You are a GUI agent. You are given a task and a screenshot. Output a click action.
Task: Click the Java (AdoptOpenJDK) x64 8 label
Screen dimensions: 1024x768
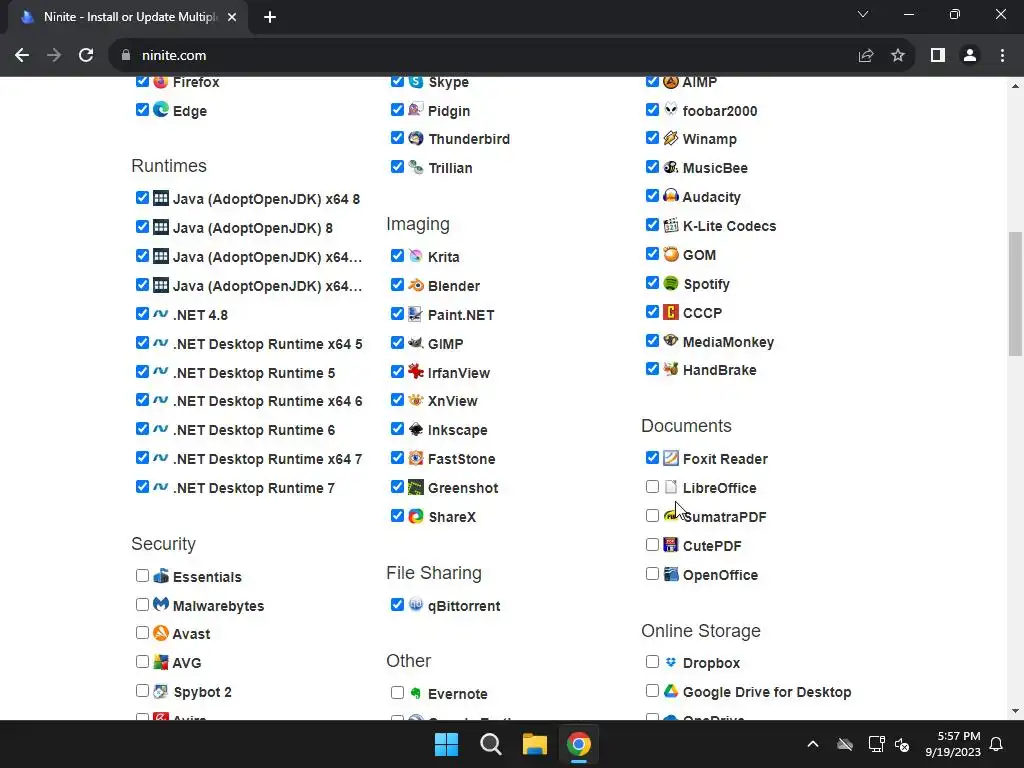(266, 199)
